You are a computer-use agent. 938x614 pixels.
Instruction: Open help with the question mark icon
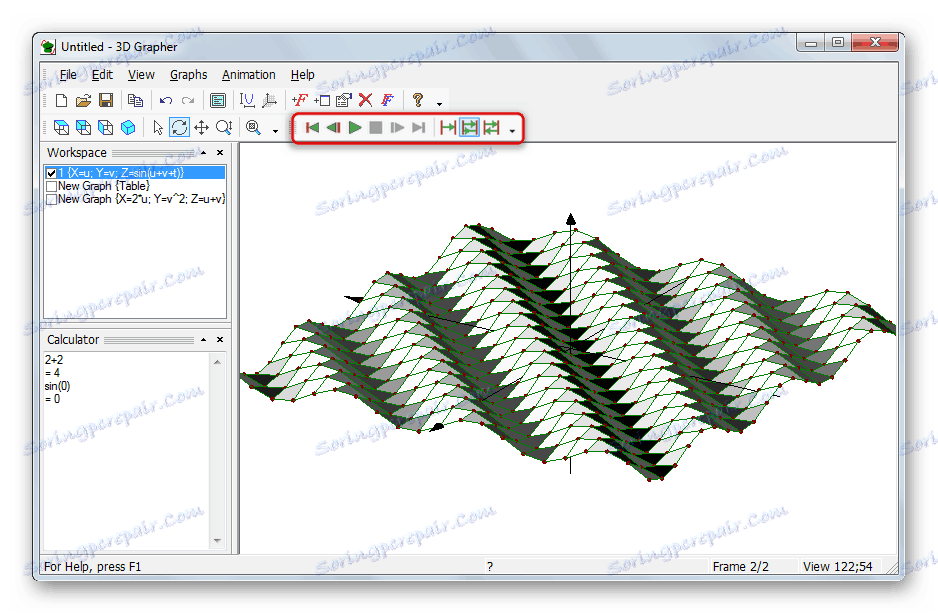(x=418, y=101)
